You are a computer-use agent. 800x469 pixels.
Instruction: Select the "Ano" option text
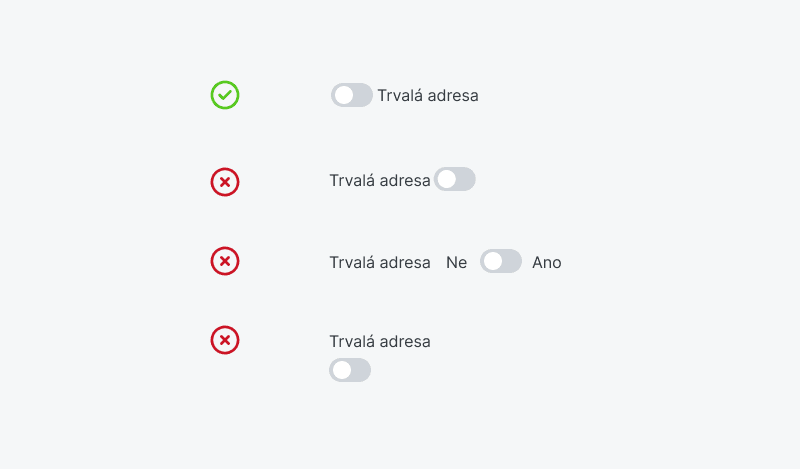click(547, 263)
